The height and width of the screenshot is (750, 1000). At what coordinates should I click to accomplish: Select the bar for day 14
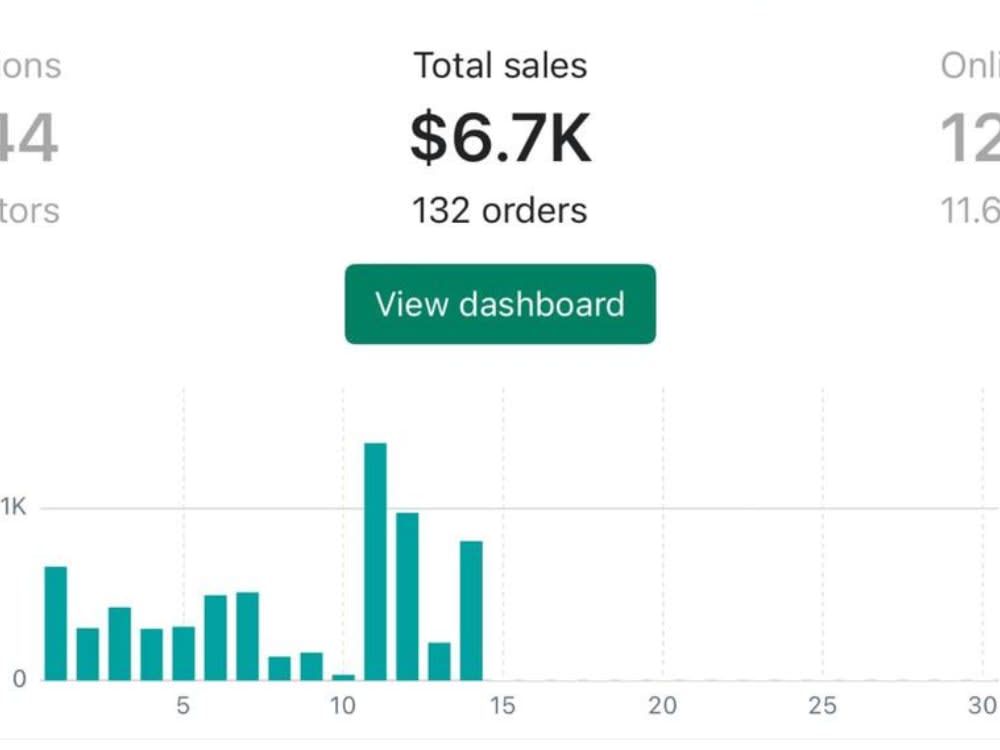click(471, 610)
